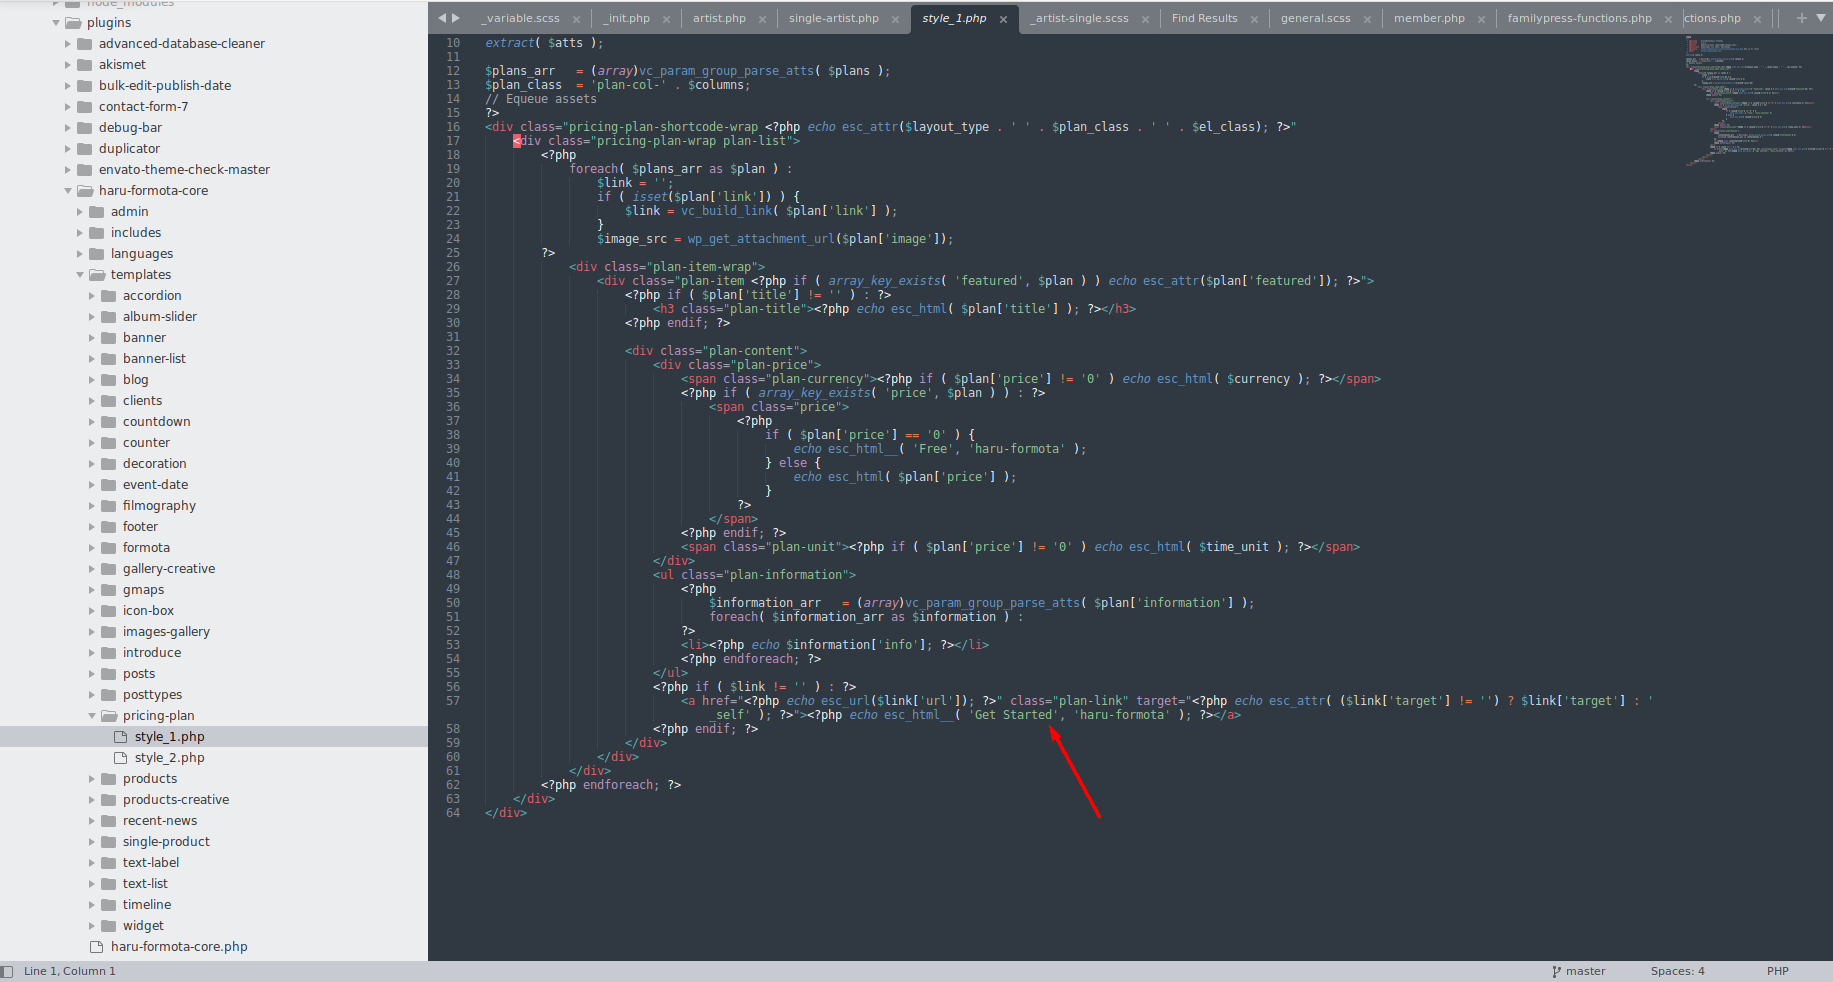Toggle side bar icon in status bar
This screenshot has height=982, width=1833.
click(8, 971)
